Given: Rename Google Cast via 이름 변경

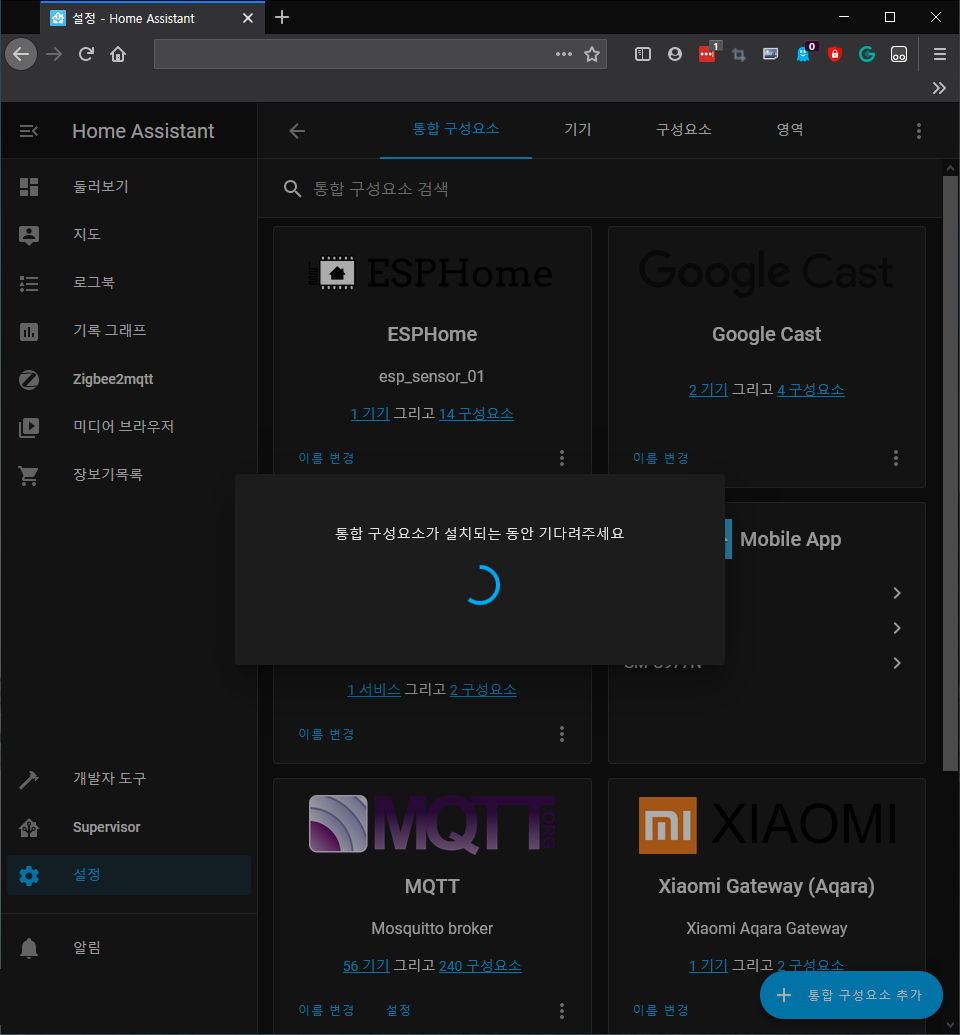Looking at the screenshot, I should click(660, 458).
